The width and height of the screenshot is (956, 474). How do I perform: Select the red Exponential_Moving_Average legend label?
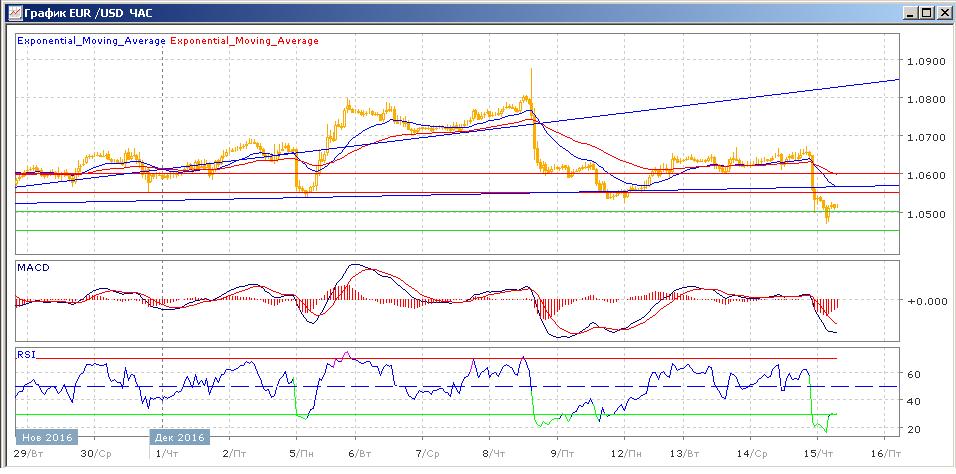[x=244, y=41]
